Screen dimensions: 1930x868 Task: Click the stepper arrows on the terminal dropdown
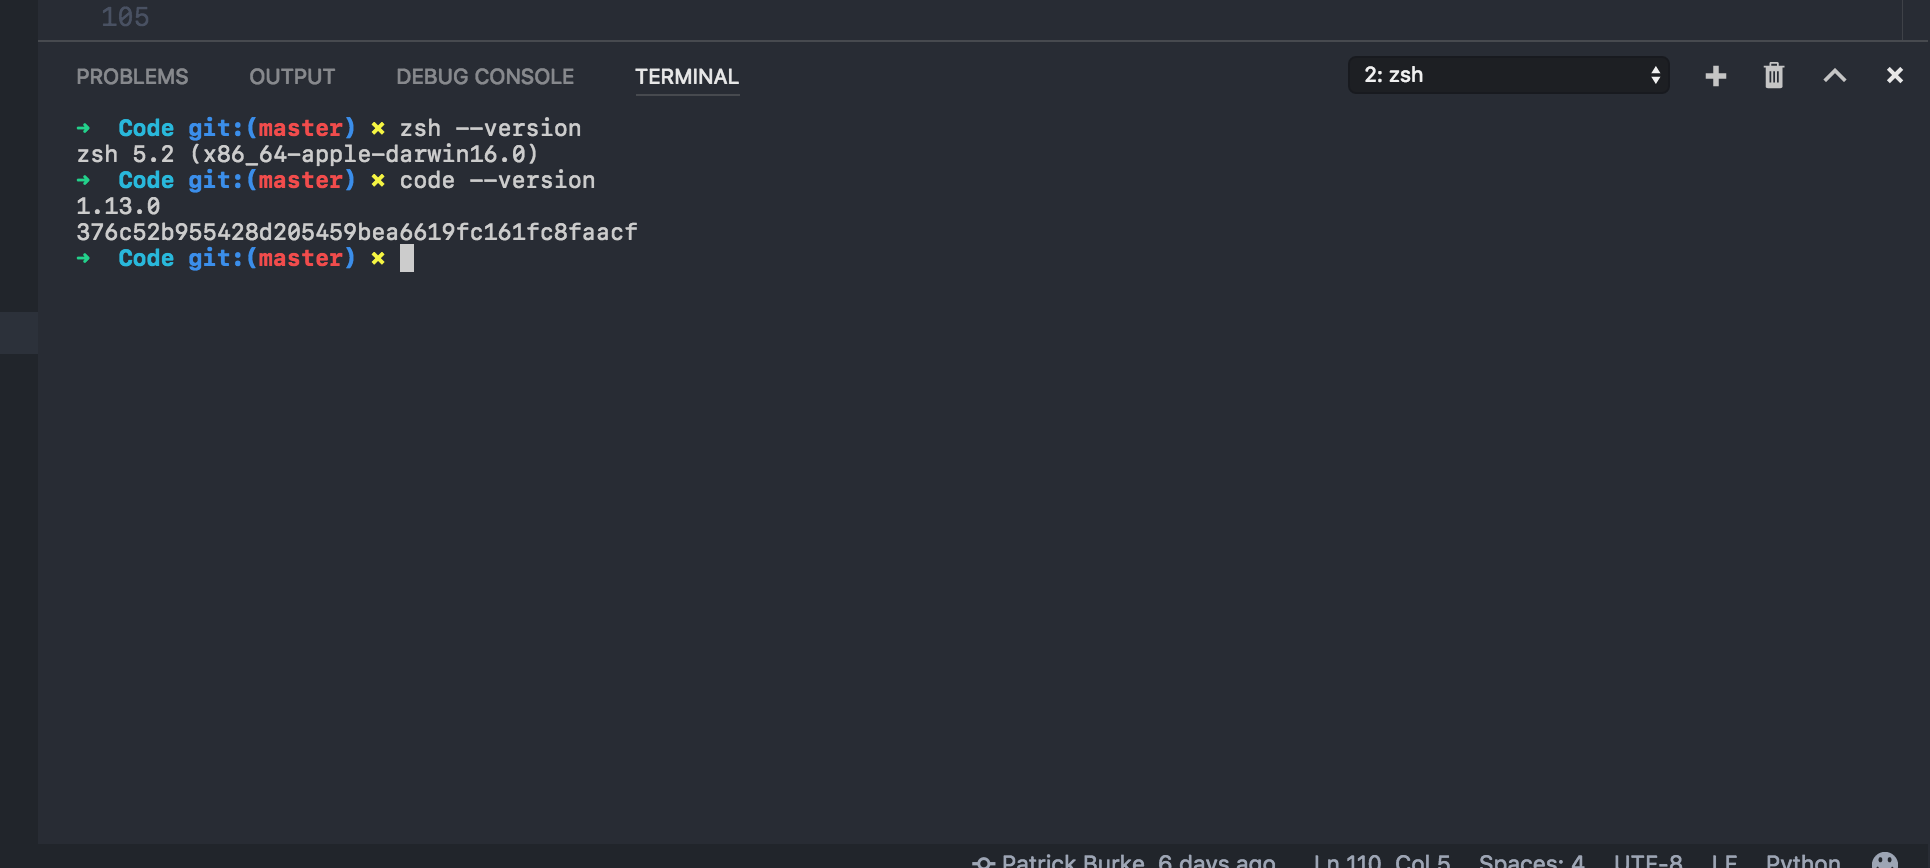(x=1657, y=74)
